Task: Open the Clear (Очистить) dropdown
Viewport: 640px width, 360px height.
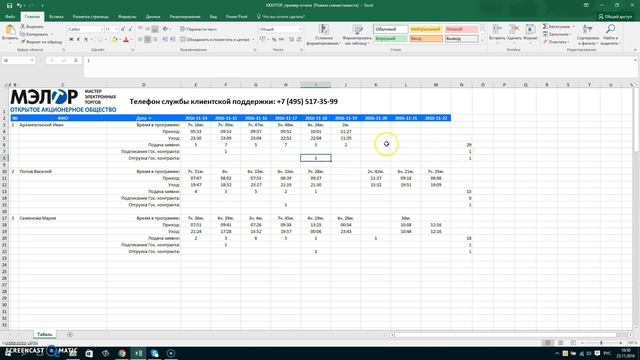Action: [x=556, y=42]
